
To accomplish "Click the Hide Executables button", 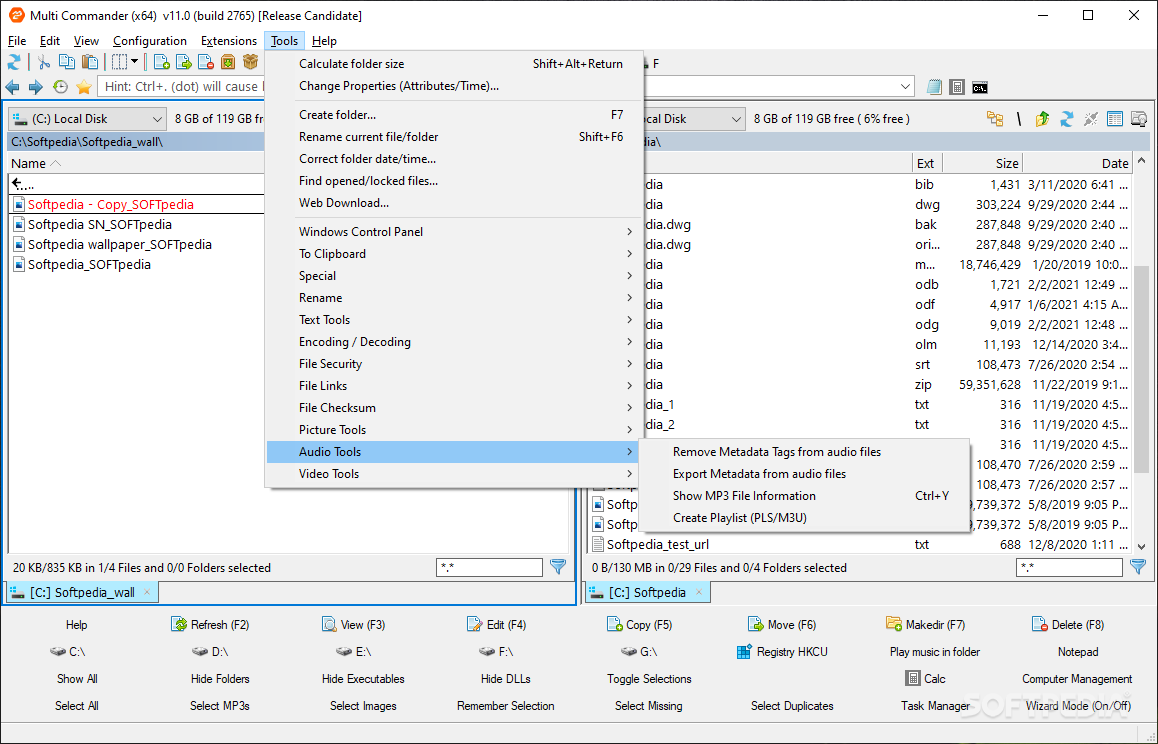I will (x=363, y=678).
